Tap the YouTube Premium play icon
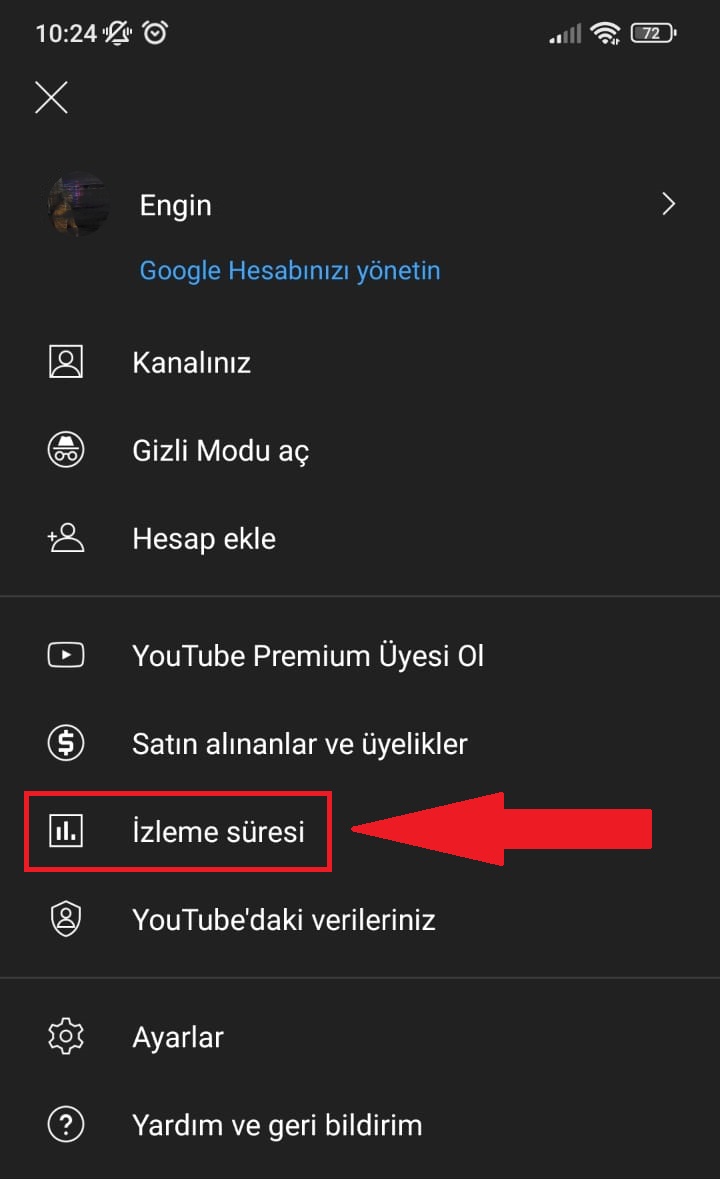This screenshot has width=720, height=1179. coord(66,656)
